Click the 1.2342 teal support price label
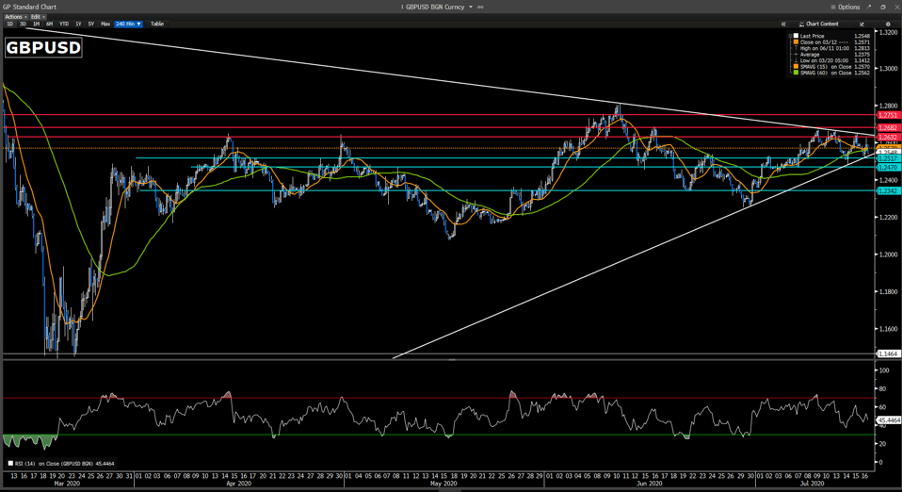Image resolution: width=902 pixels, height=492 pixels. (x=888, y=190)
